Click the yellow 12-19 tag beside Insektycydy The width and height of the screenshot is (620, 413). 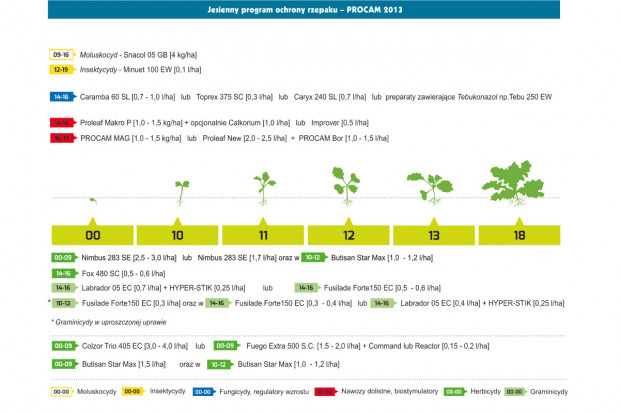[x=62, y=70]
